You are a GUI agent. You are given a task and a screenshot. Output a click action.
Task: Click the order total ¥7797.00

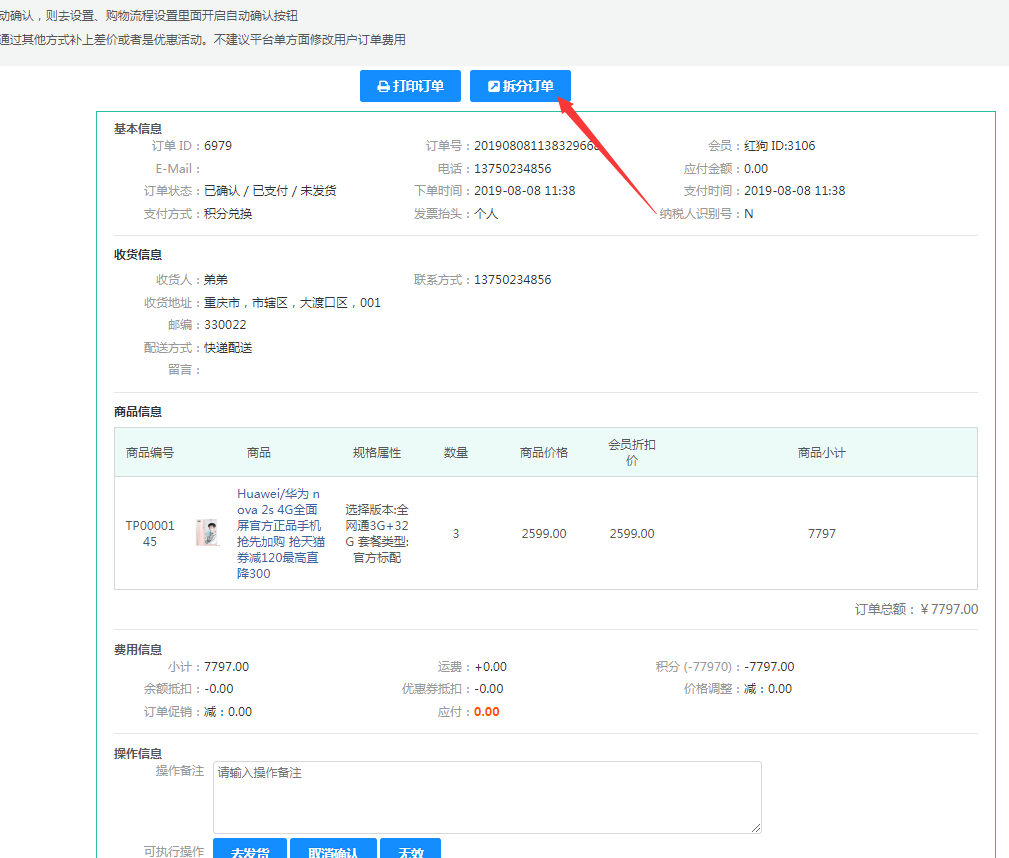tap(948, 609)
